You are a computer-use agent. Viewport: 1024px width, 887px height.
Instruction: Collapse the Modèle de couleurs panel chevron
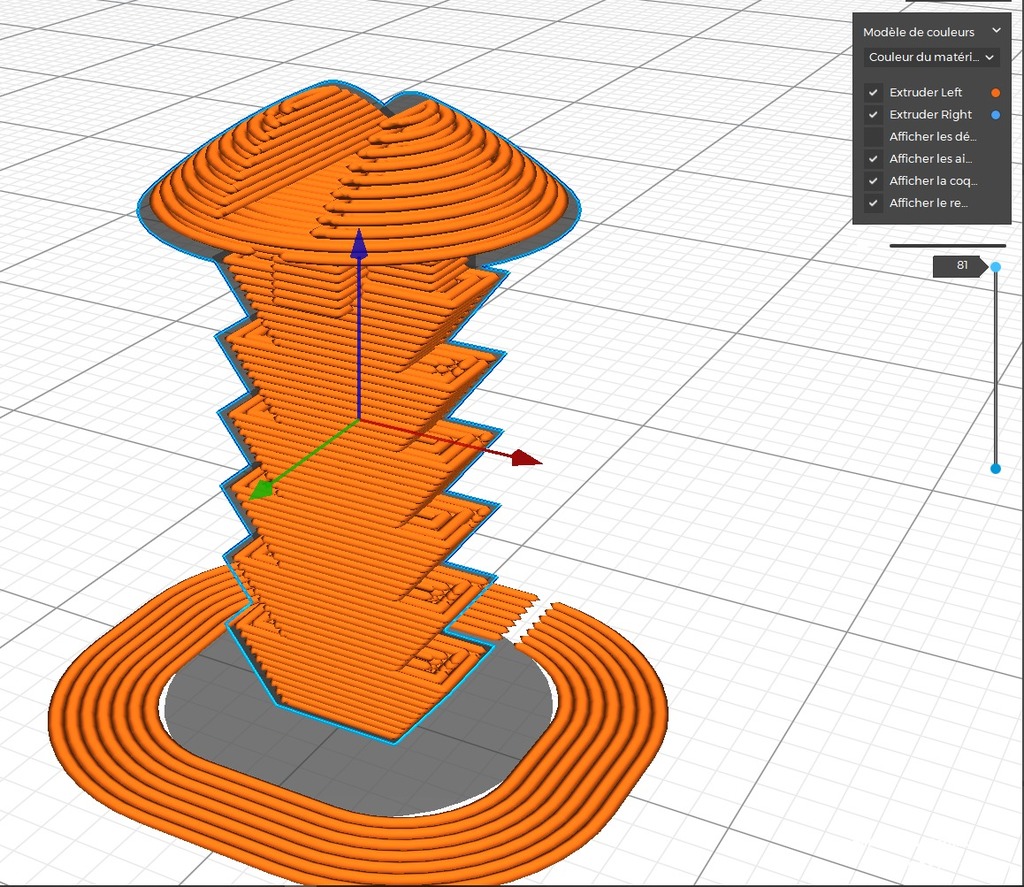tap(996, 32)
